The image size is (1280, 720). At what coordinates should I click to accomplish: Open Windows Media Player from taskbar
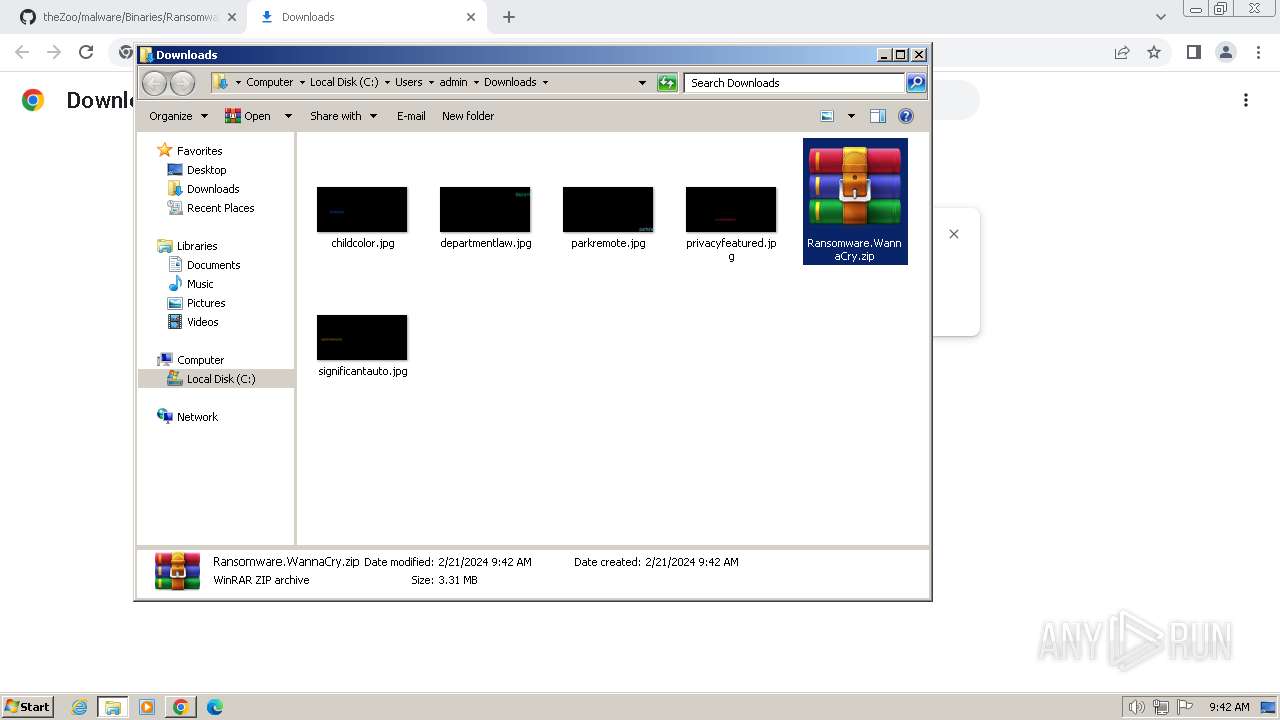click(x=147, y=707)
